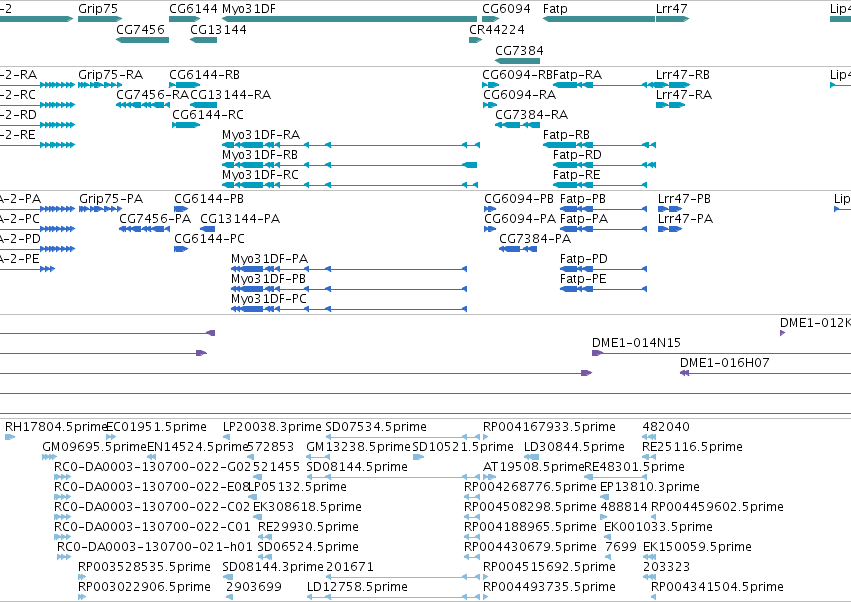Click the CG6144-PC protein label
The image size is (851, 602).
point(209,239)
